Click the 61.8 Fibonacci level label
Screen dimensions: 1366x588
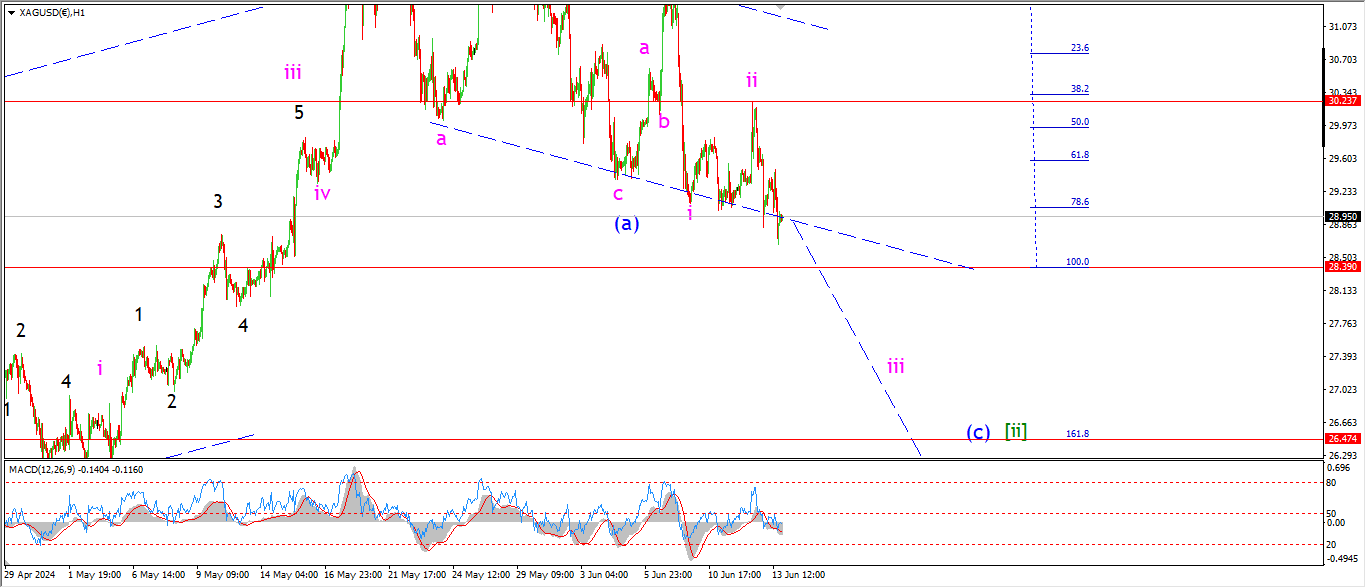(x=1079, y=155)
